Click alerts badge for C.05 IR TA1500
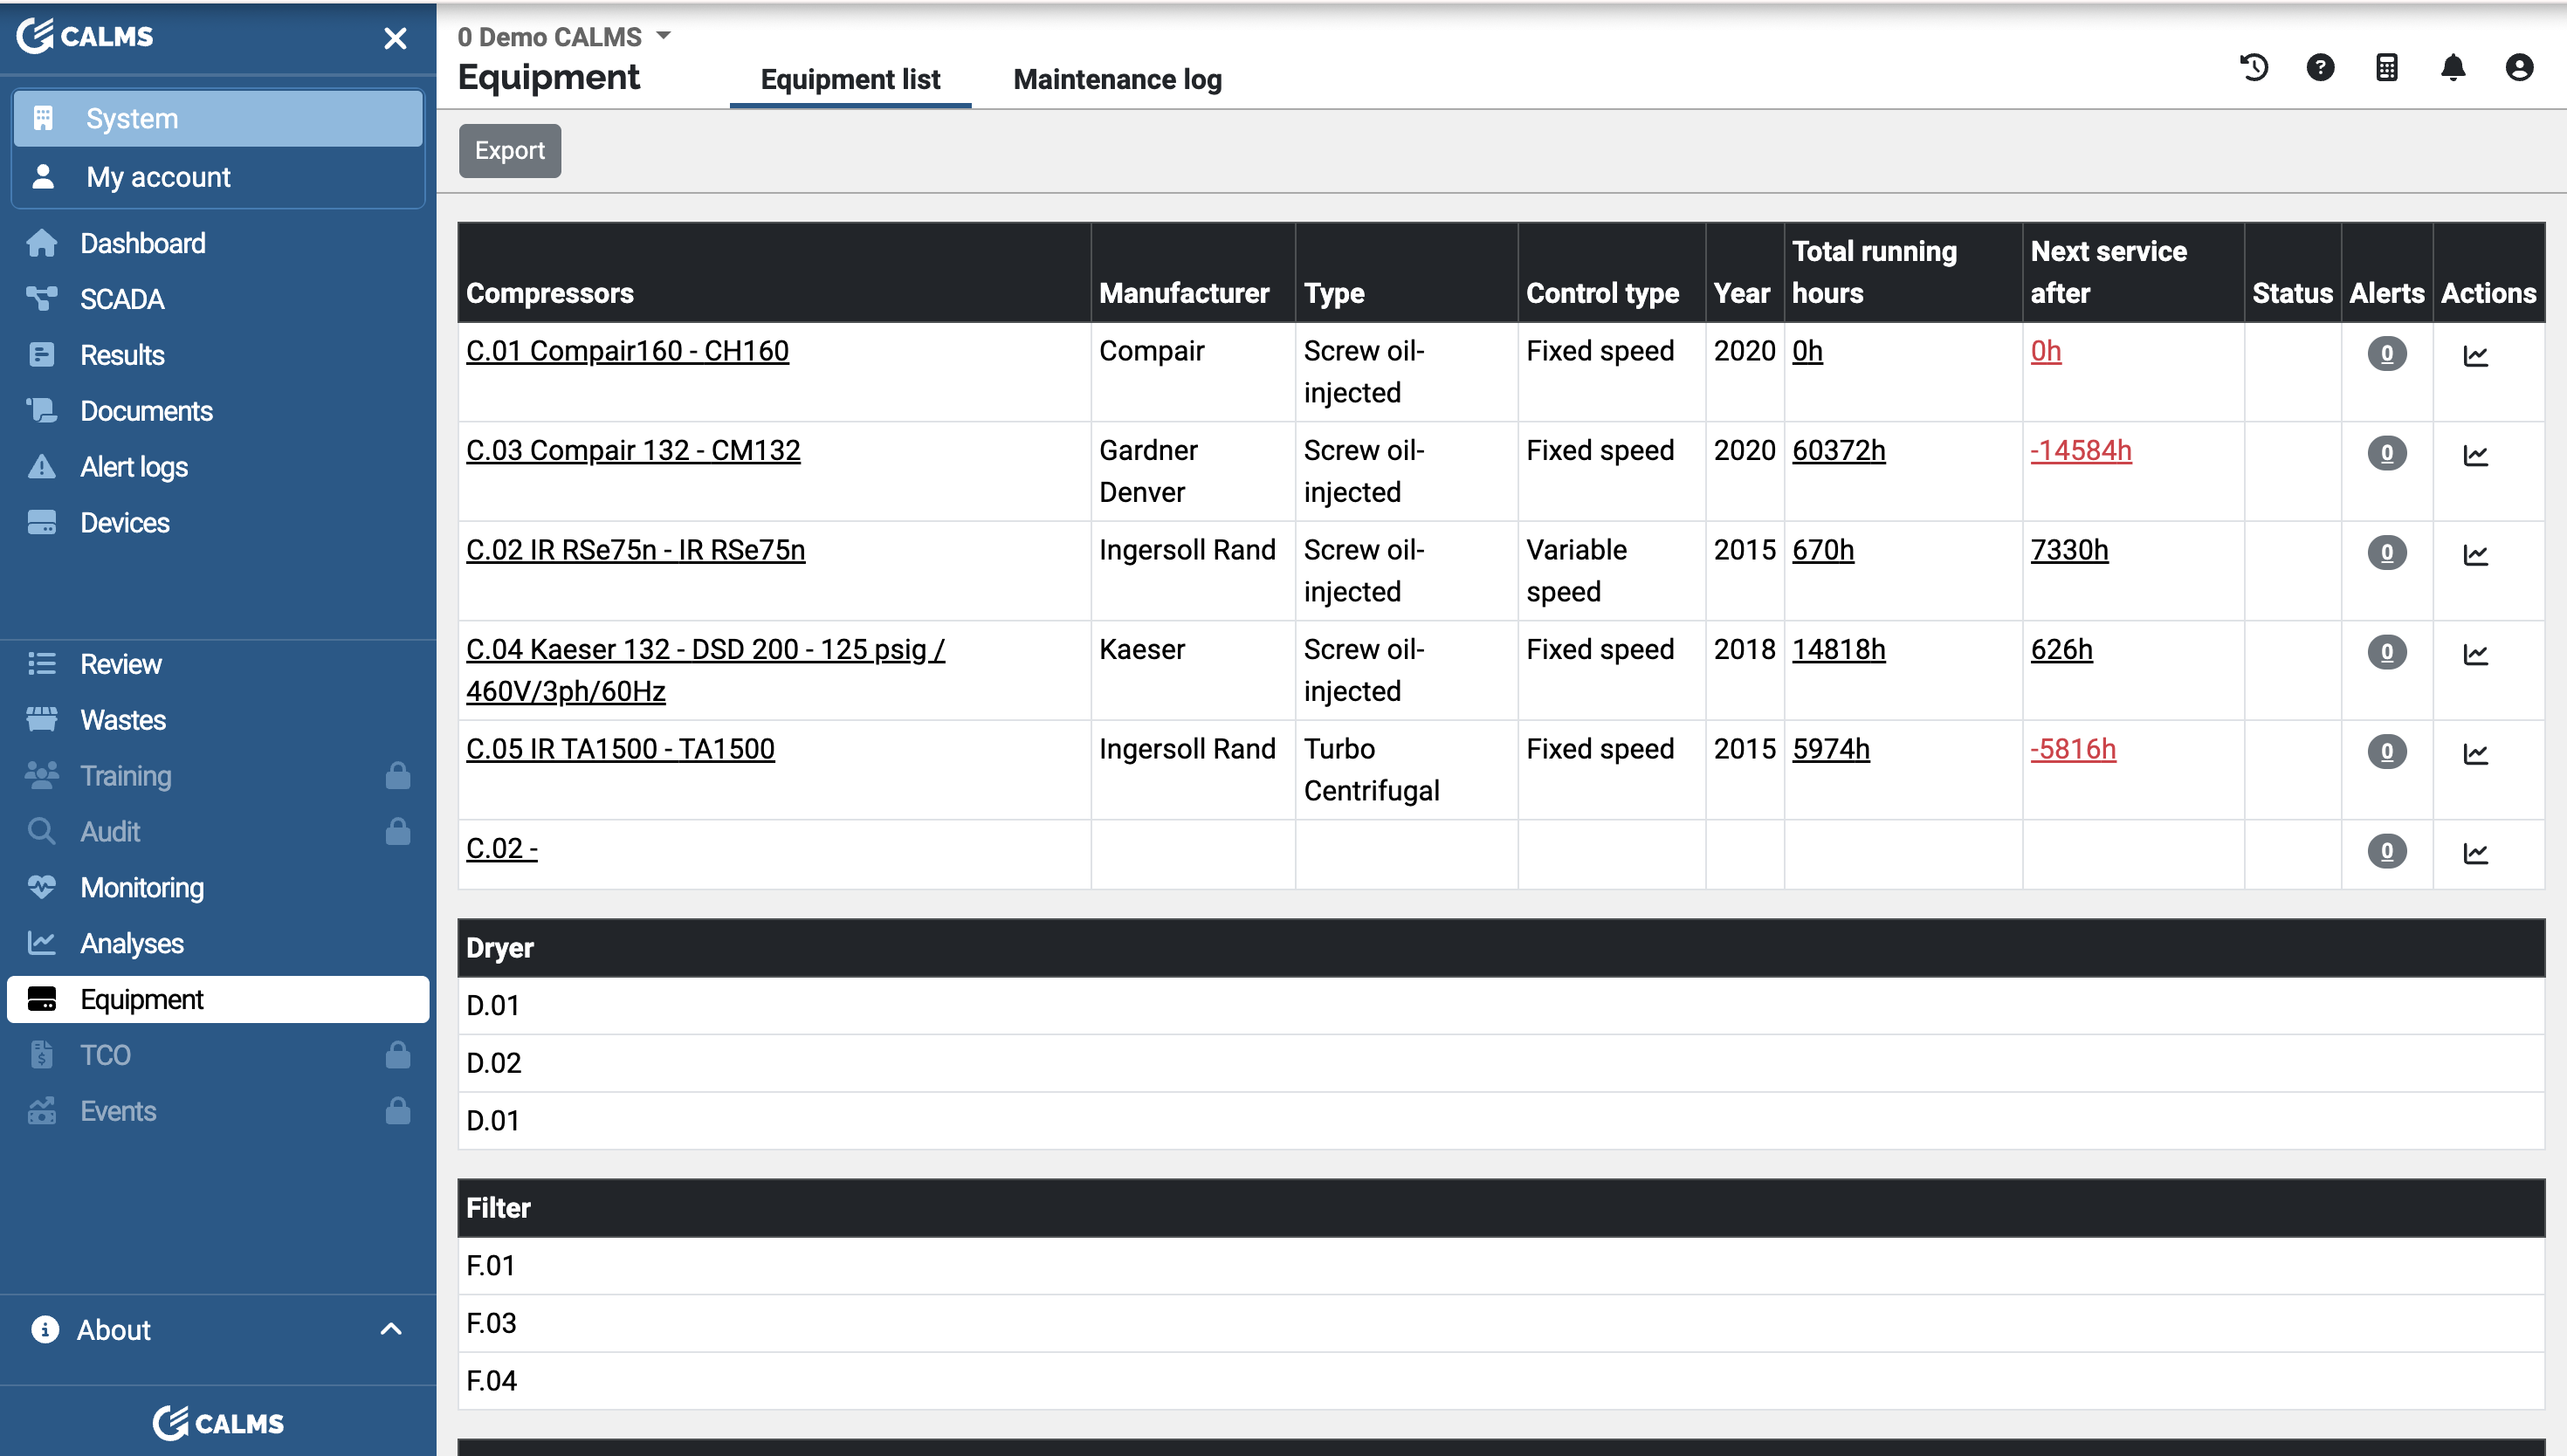 point(2386,751)
